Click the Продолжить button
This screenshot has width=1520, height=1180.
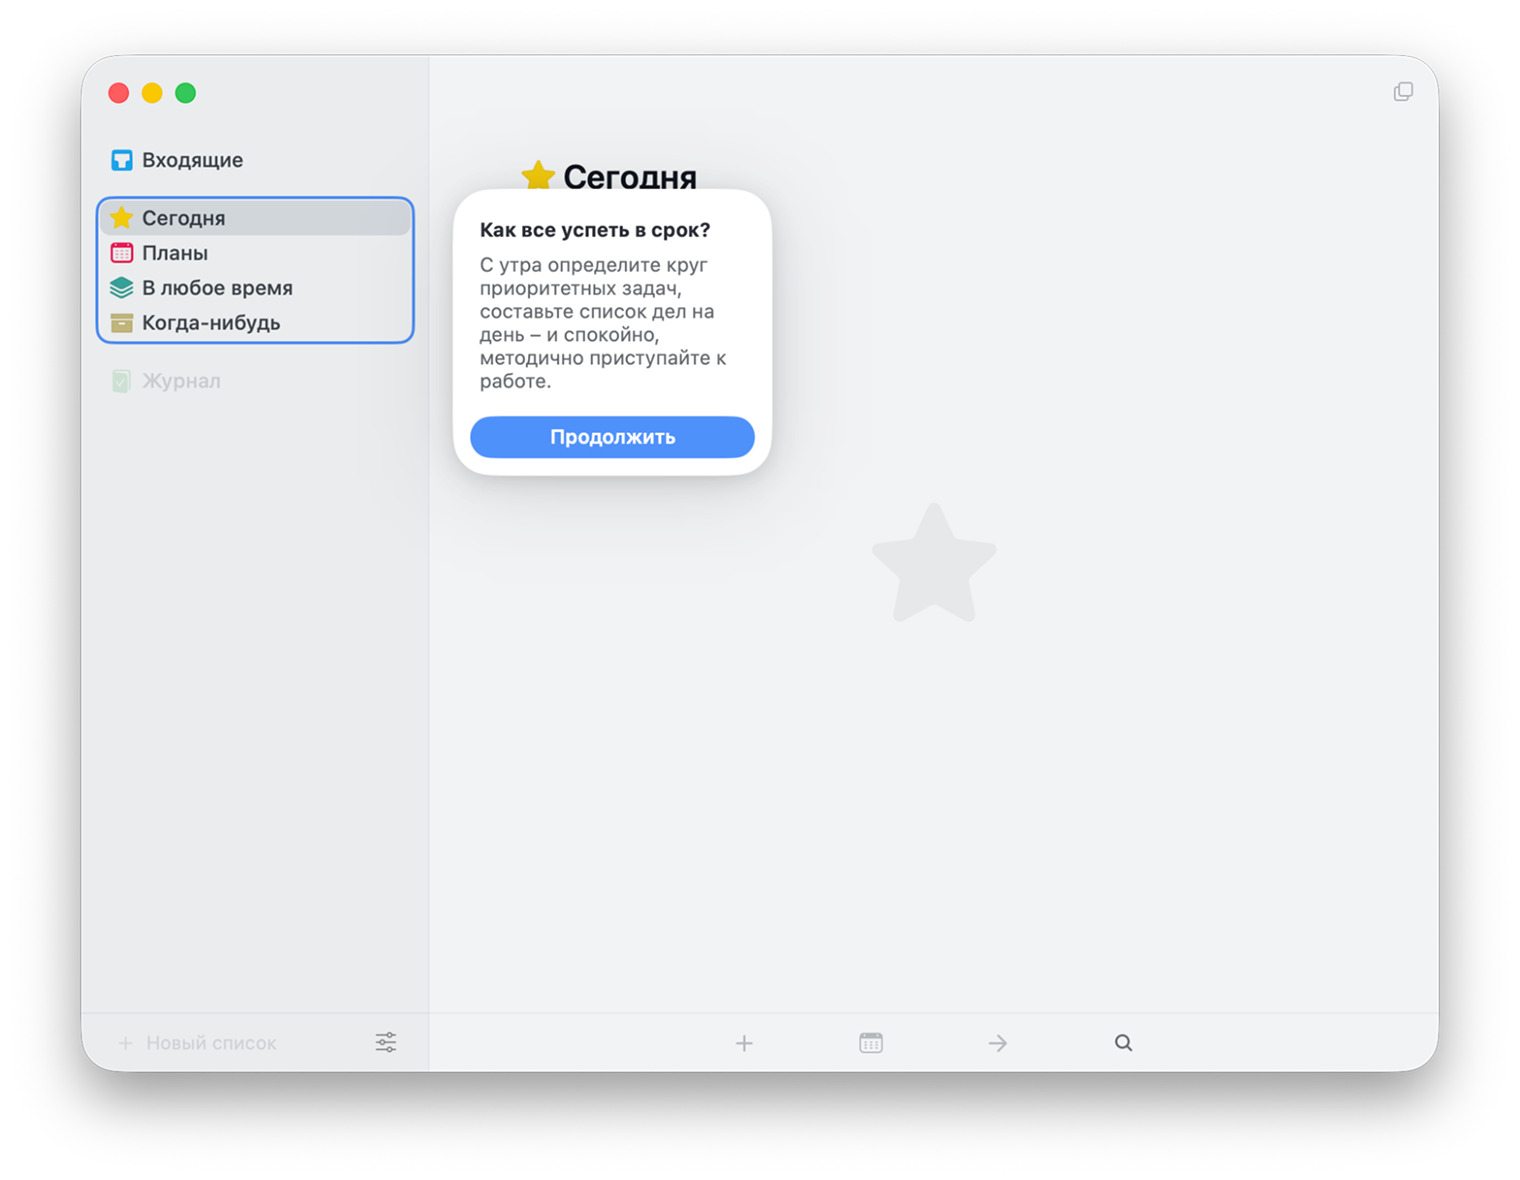pyautogui.click(x=612, y=437)
